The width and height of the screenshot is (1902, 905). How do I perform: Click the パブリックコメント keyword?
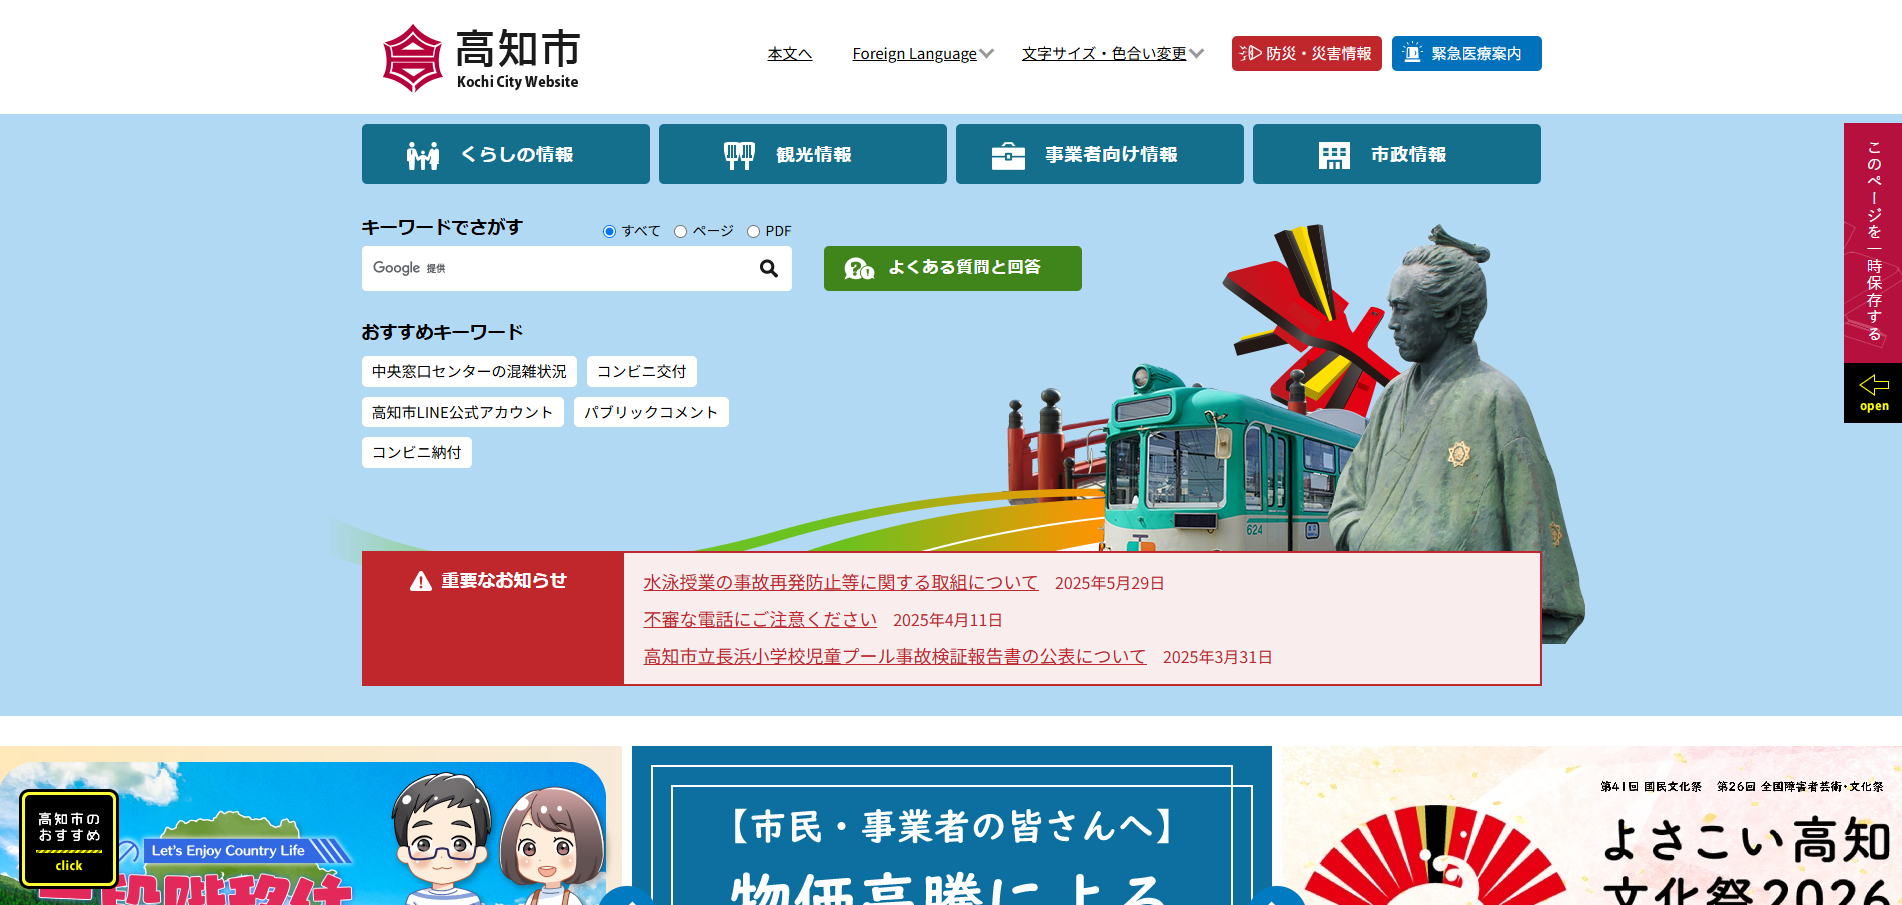pos(651,412)
